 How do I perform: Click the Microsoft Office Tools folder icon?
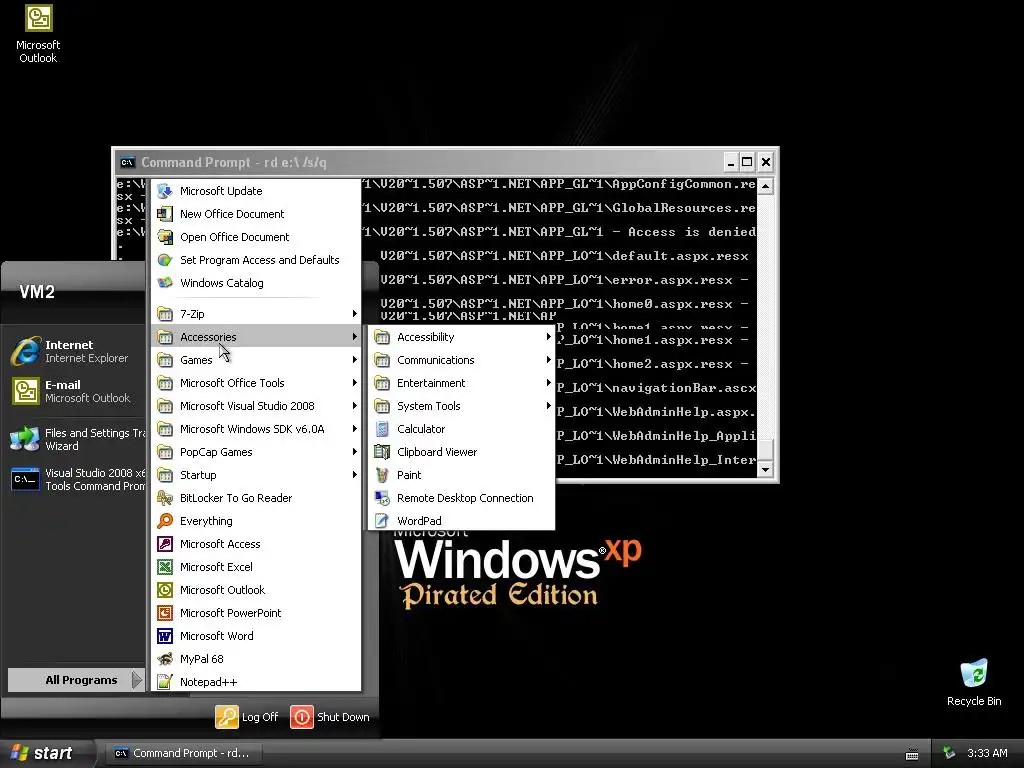165,383
